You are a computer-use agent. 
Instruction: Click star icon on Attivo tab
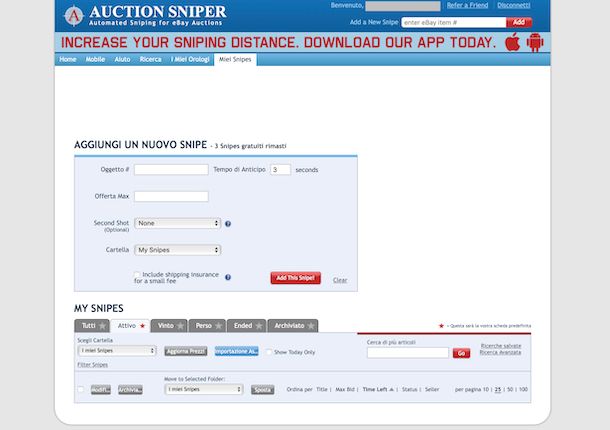pyautogui.click(x=142, y=326)
